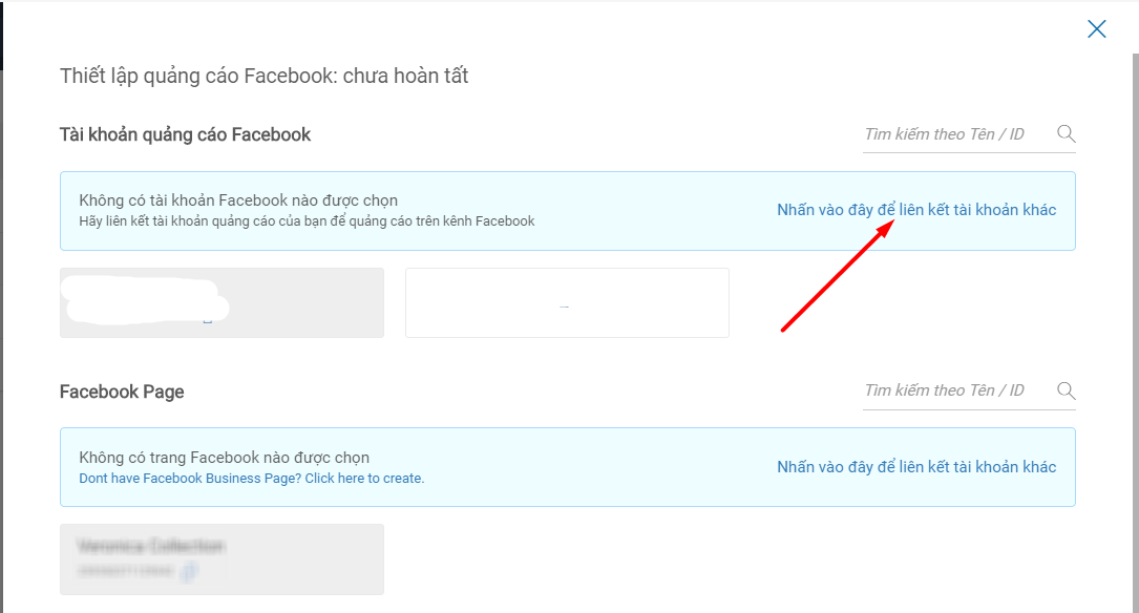Select the second white ad account card
The image size is (1139, 613).
tap(567, 303)
